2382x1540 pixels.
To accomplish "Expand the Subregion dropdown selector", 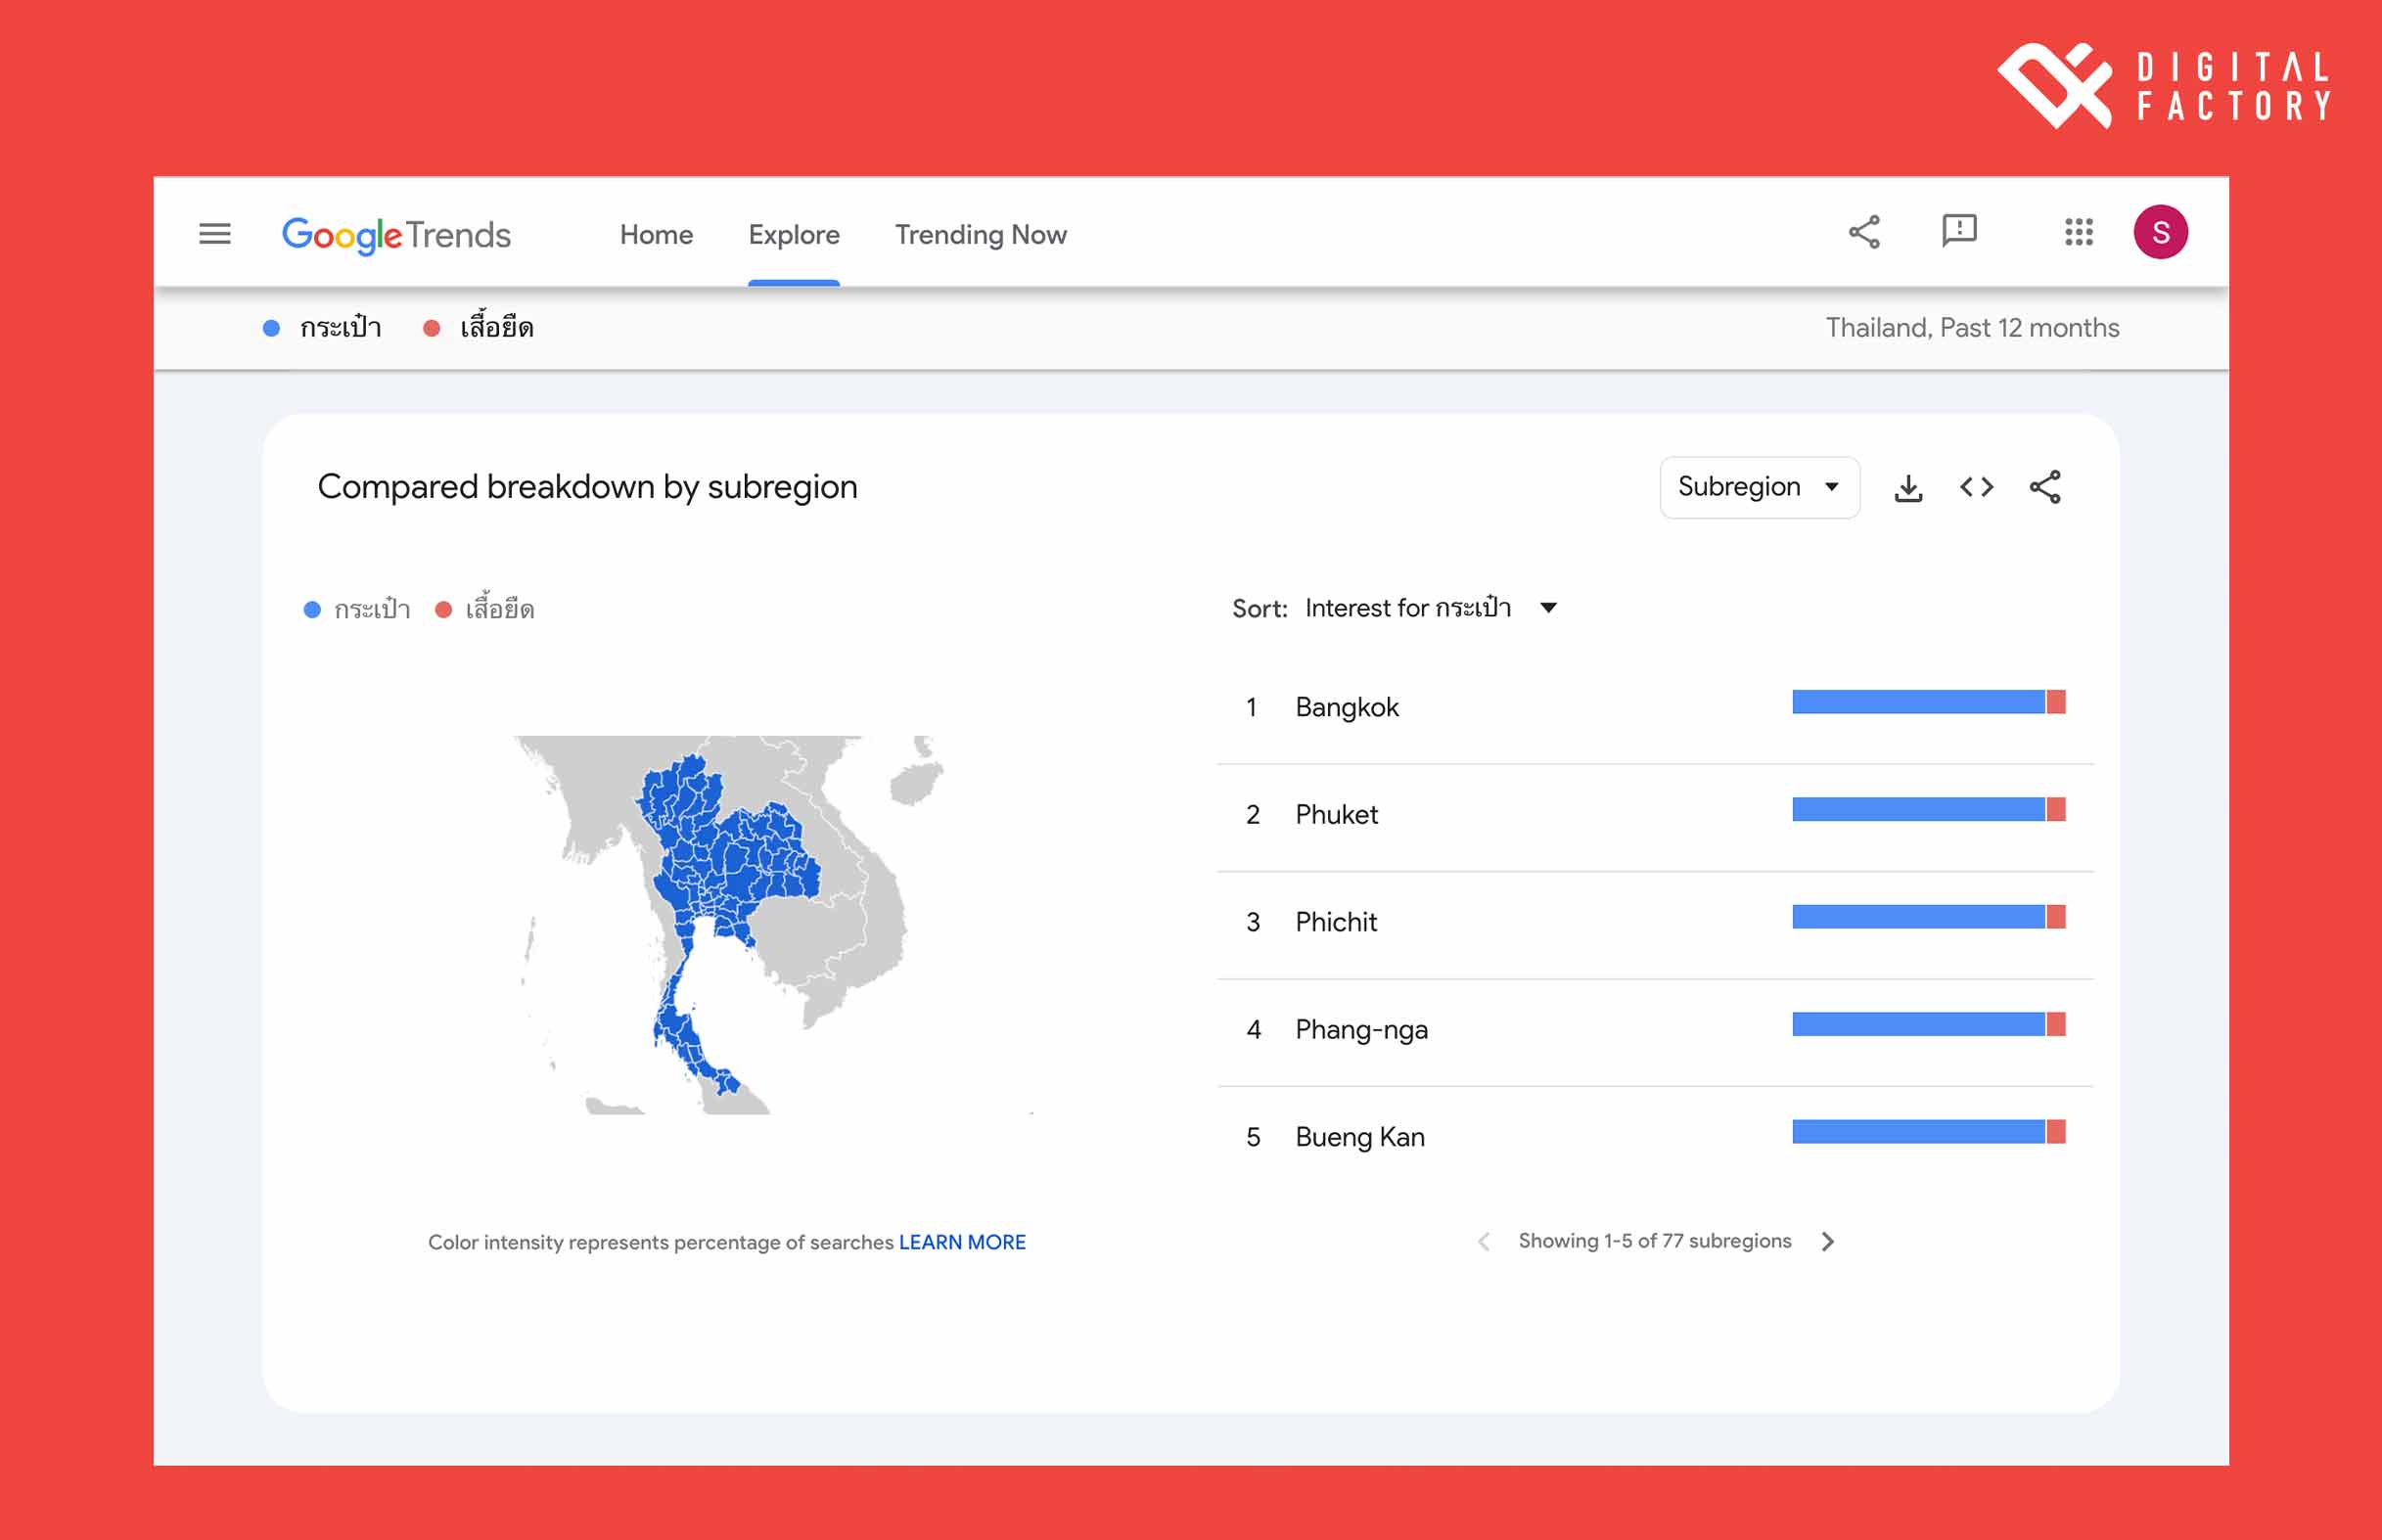I will 1759,486.
